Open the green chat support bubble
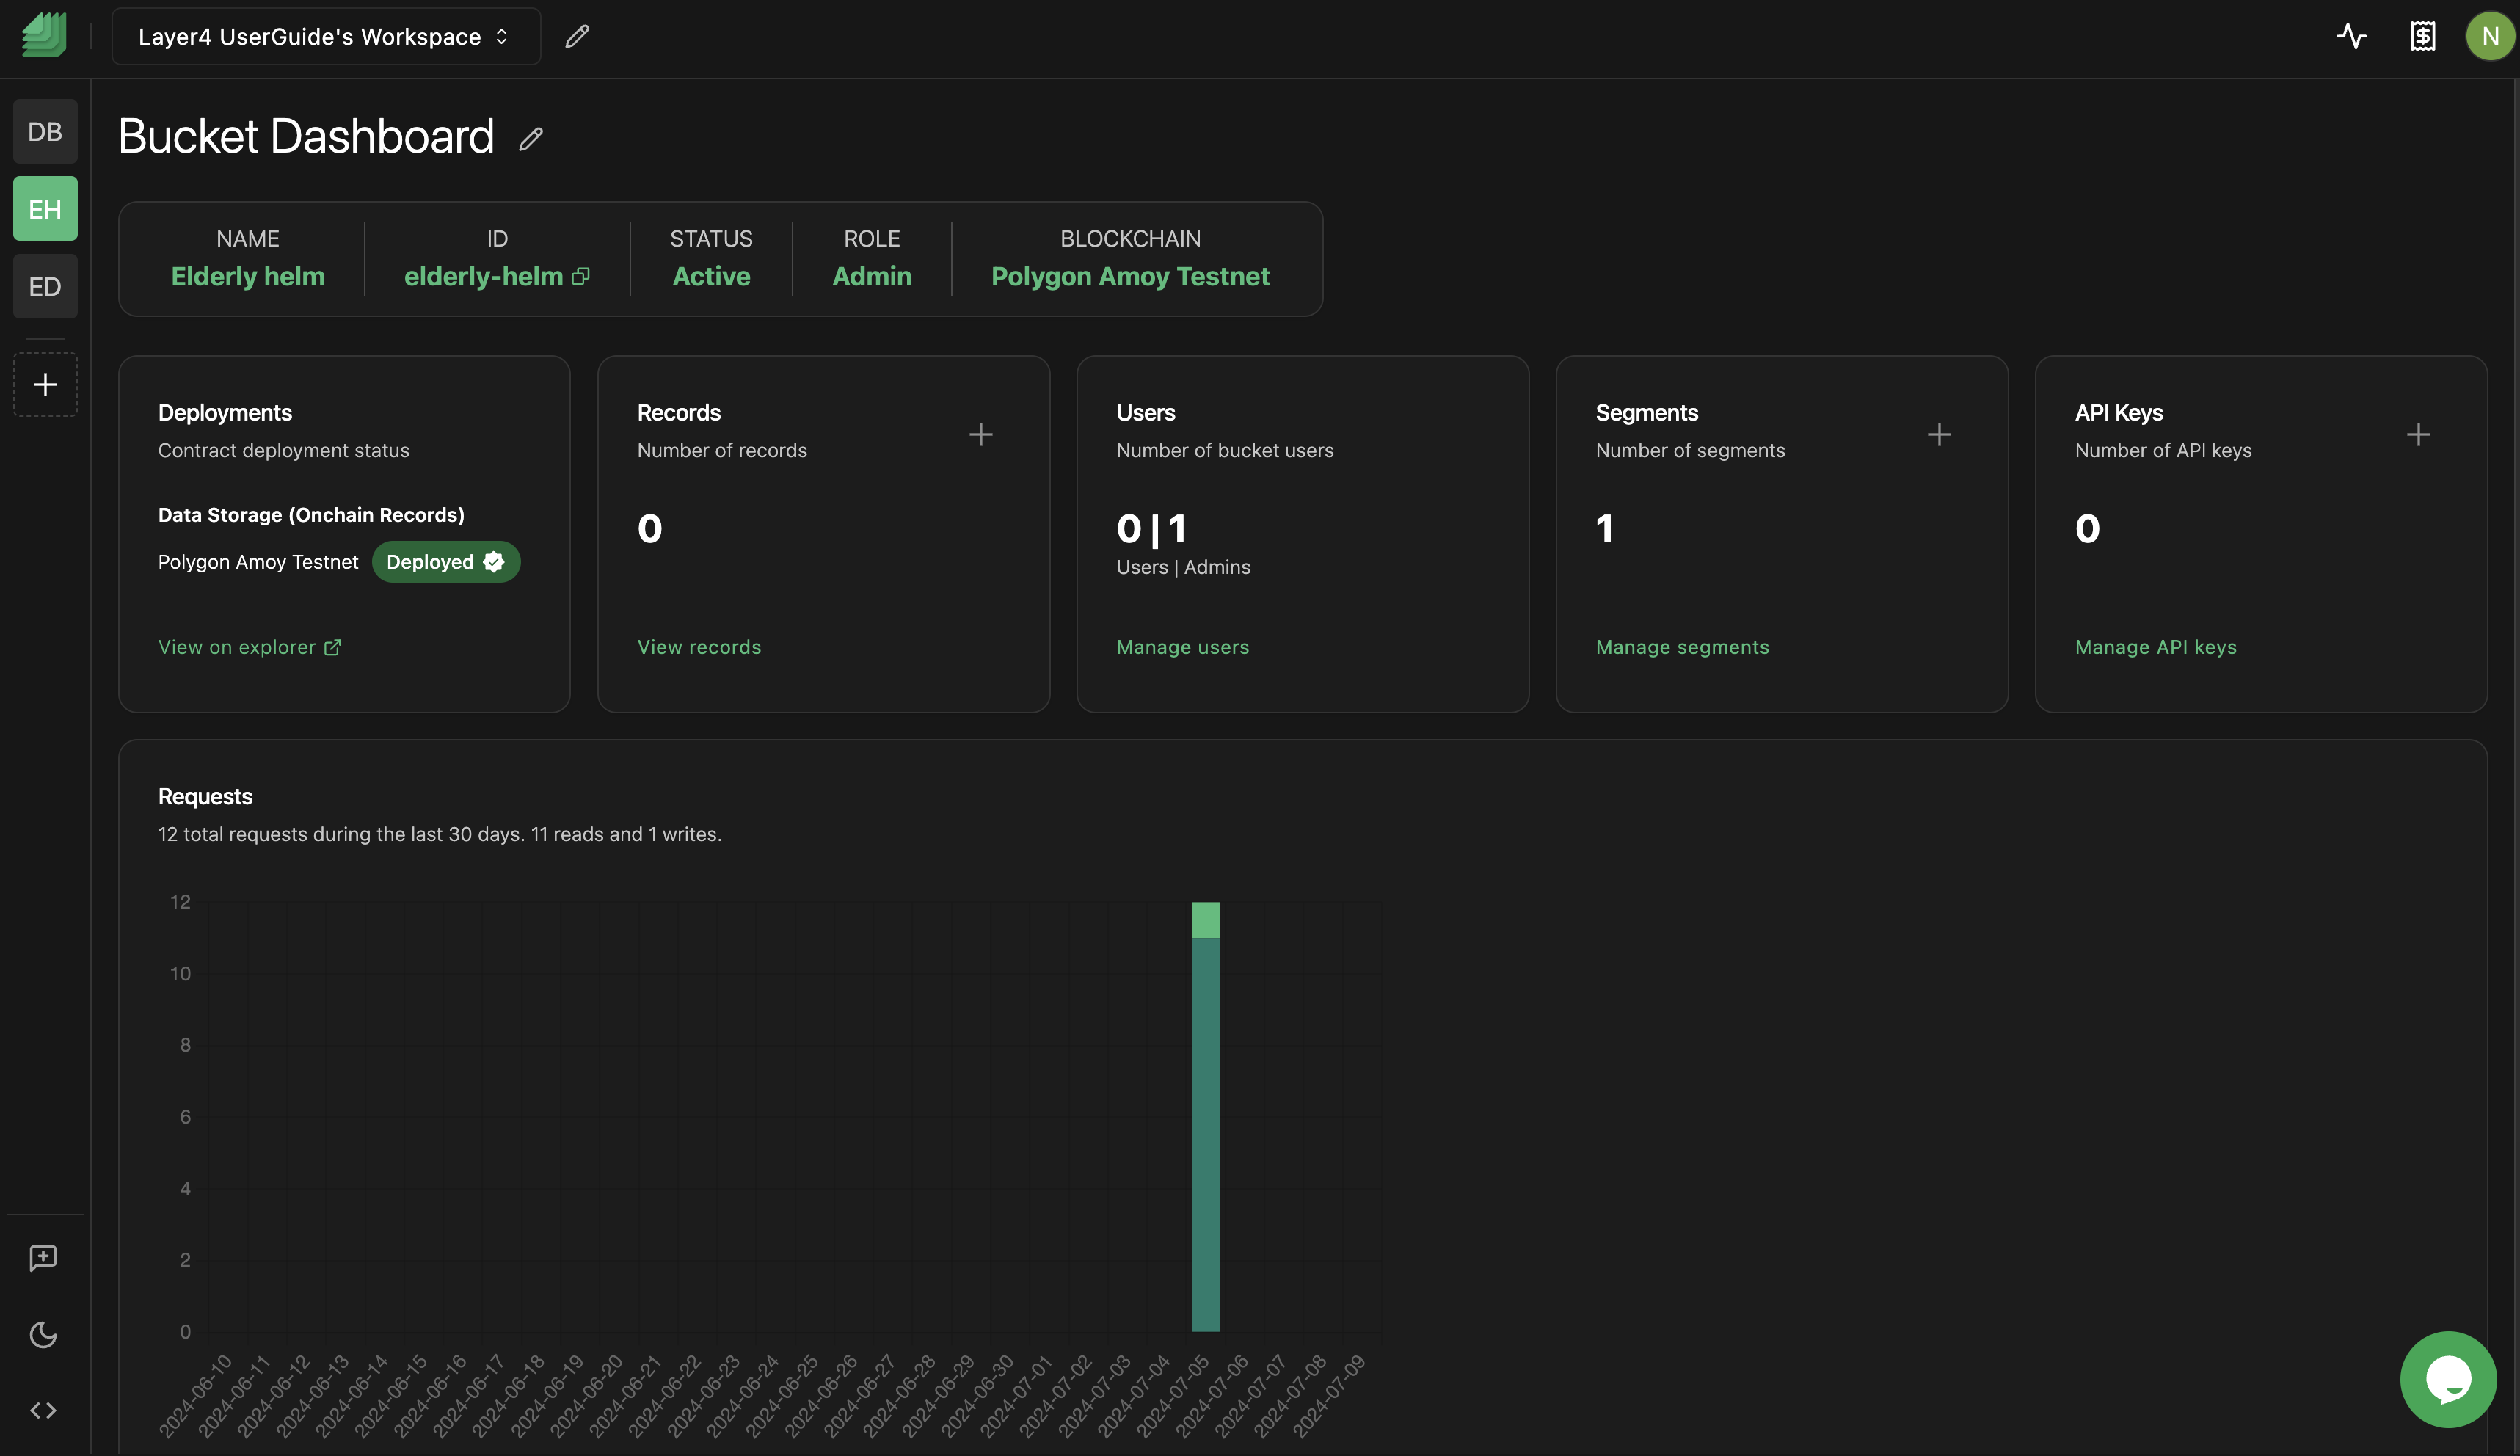This screenshot has height=1456, width=2520. (2448, 1380)
